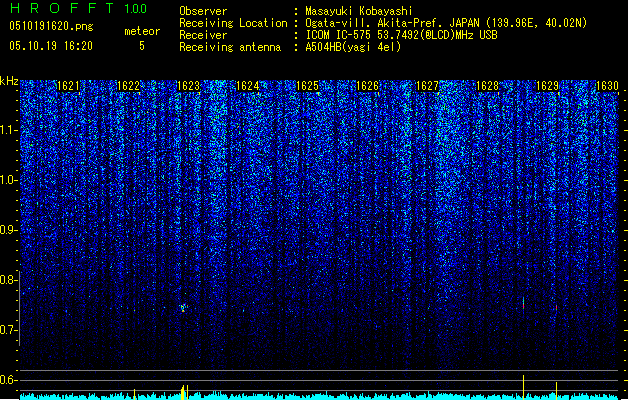
Task: Select the file name 0510191620.png
Action: tap(51, 27)
